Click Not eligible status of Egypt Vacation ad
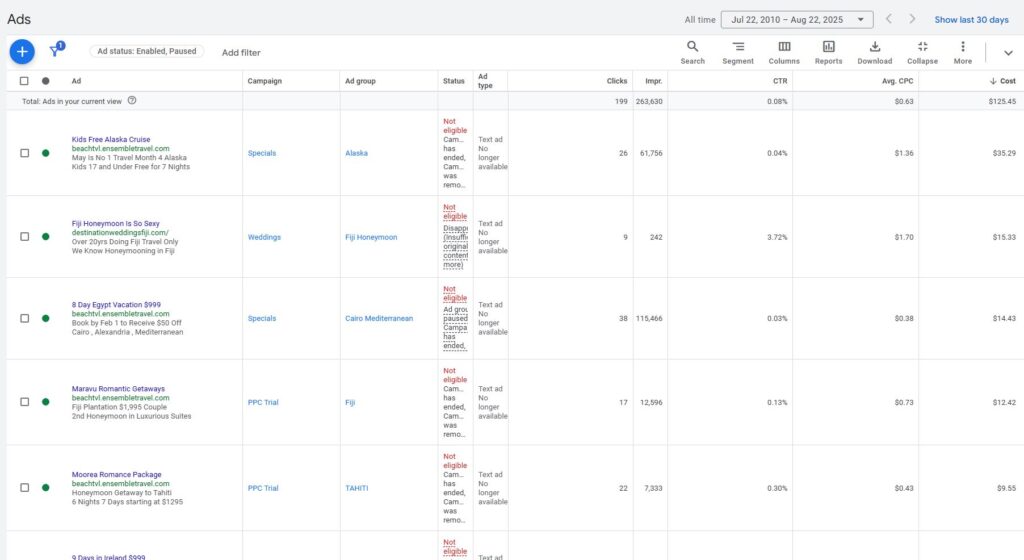The image size is (1024, 560). pyautogui.click(x=455, y=293)
